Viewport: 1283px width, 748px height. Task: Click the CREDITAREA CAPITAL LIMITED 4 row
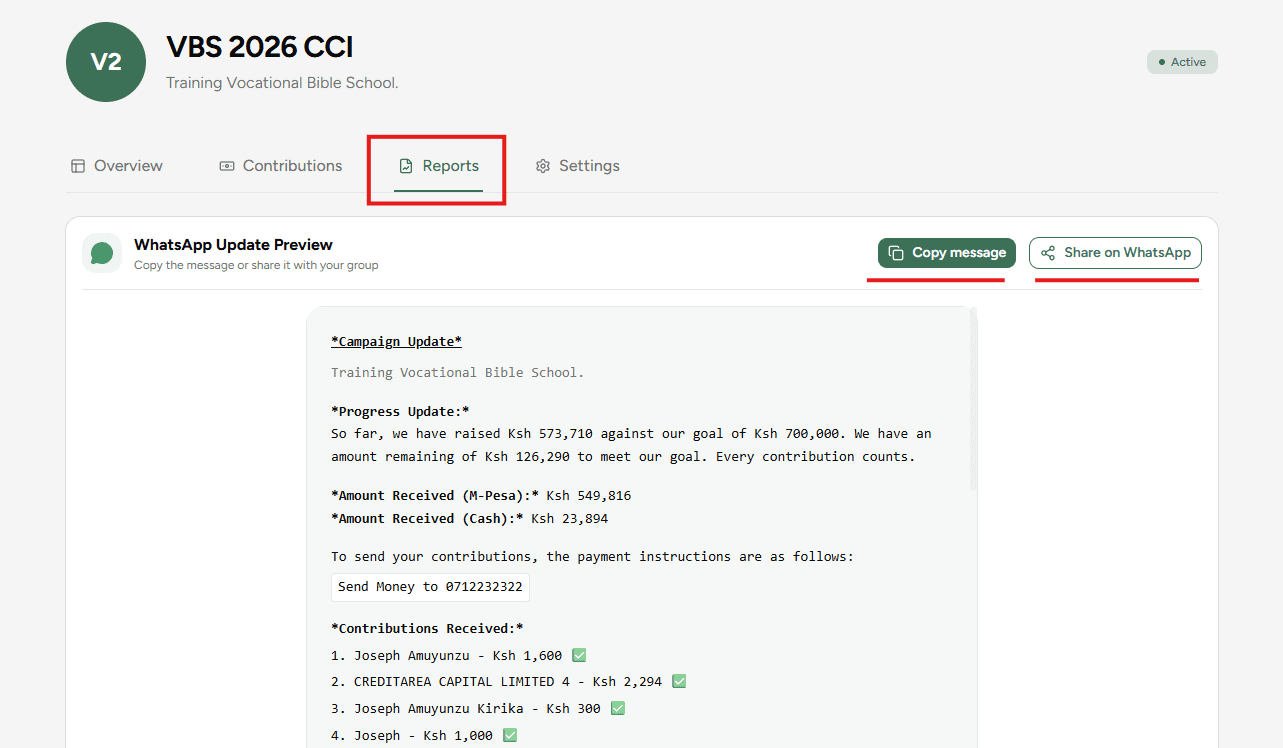(509, 682)
